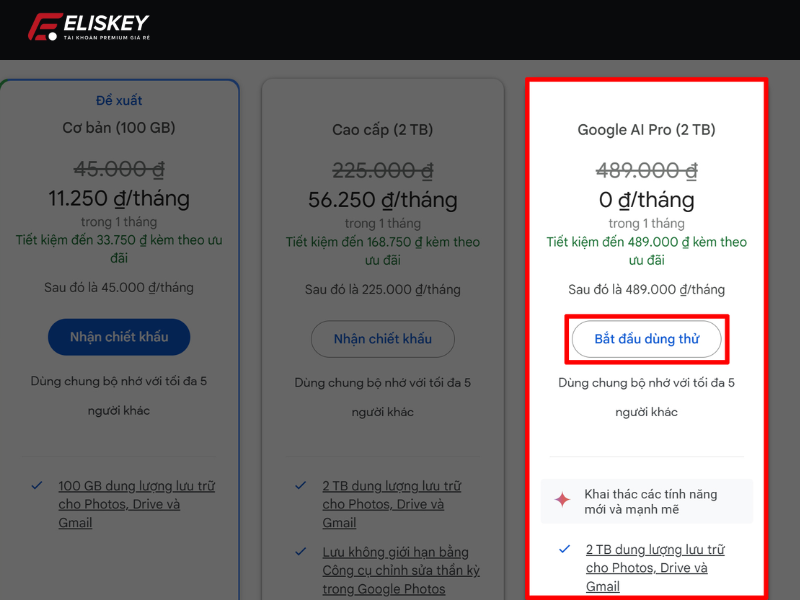This screenshot has width=800, height=600.
Task: Click the Khai thác các tính năng feature row
Action: pyautogui.click(x=646, y=501)
